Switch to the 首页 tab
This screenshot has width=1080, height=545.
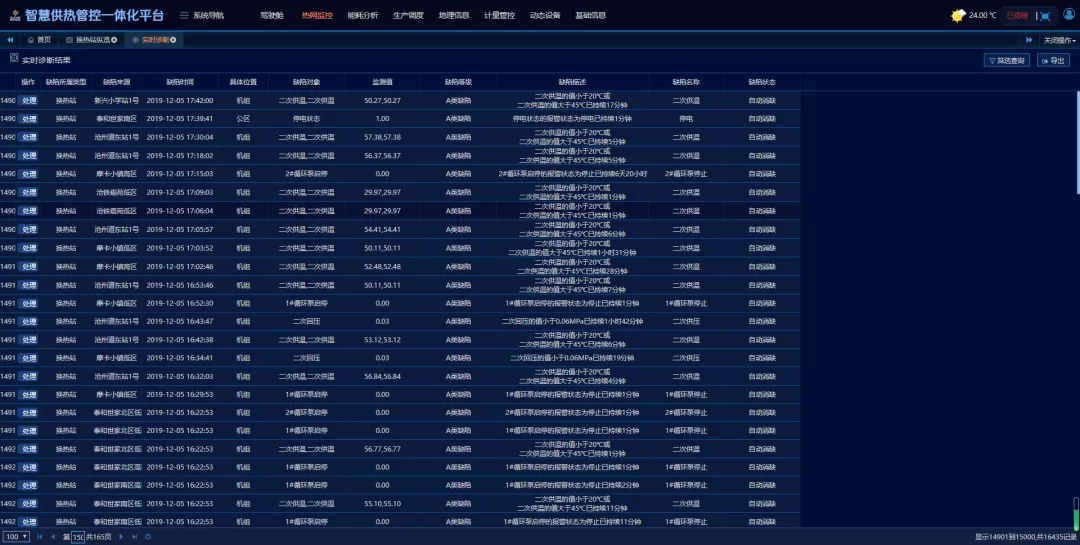(38, 40)
